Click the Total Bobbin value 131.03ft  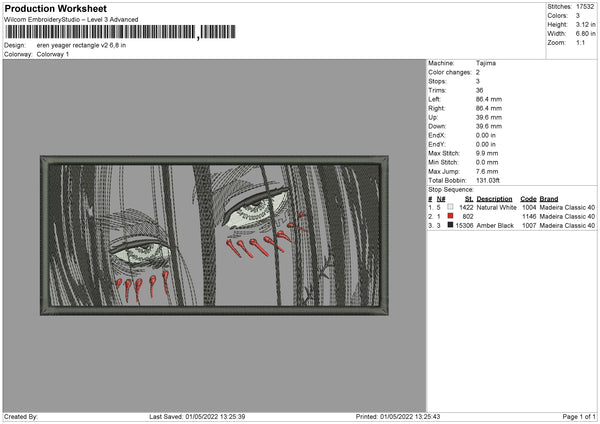488,180
